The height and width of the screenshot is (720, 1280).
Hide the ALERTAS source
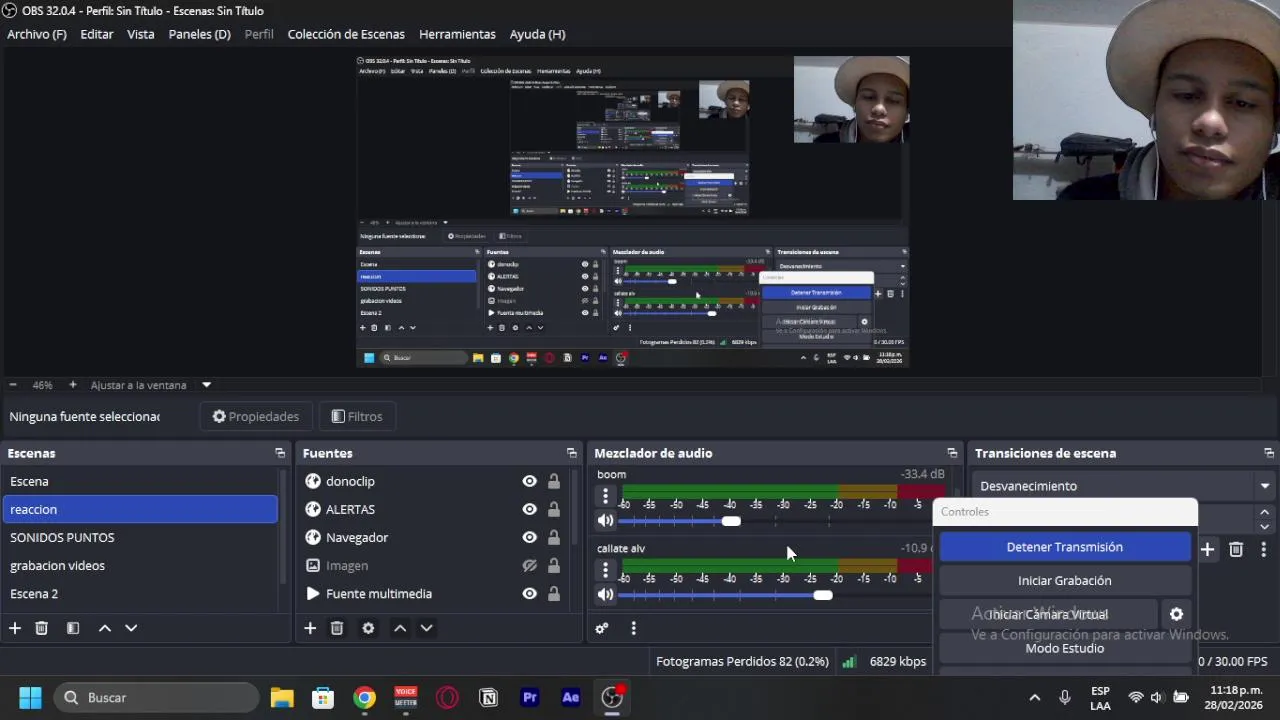tap(530, 509)
